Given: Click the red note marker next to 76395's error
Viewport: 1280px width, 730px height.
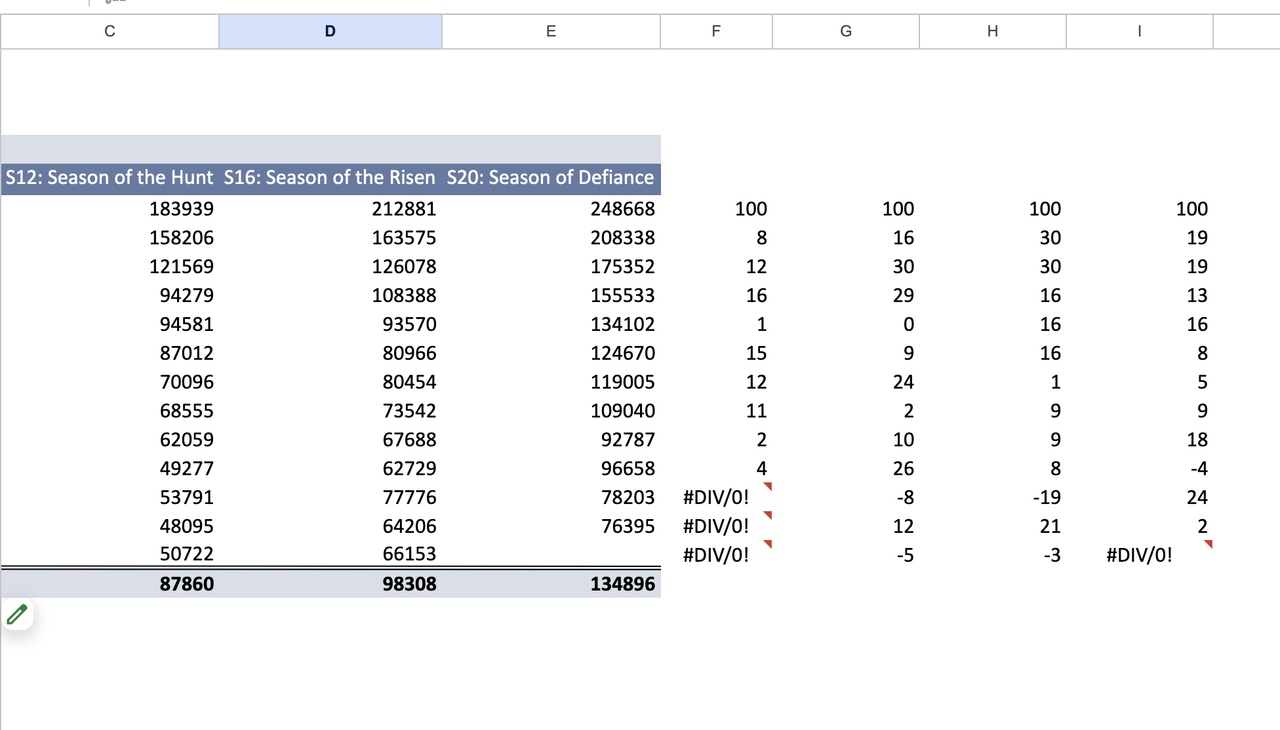Looking at the screenshot, I should (x=767, y=516).
